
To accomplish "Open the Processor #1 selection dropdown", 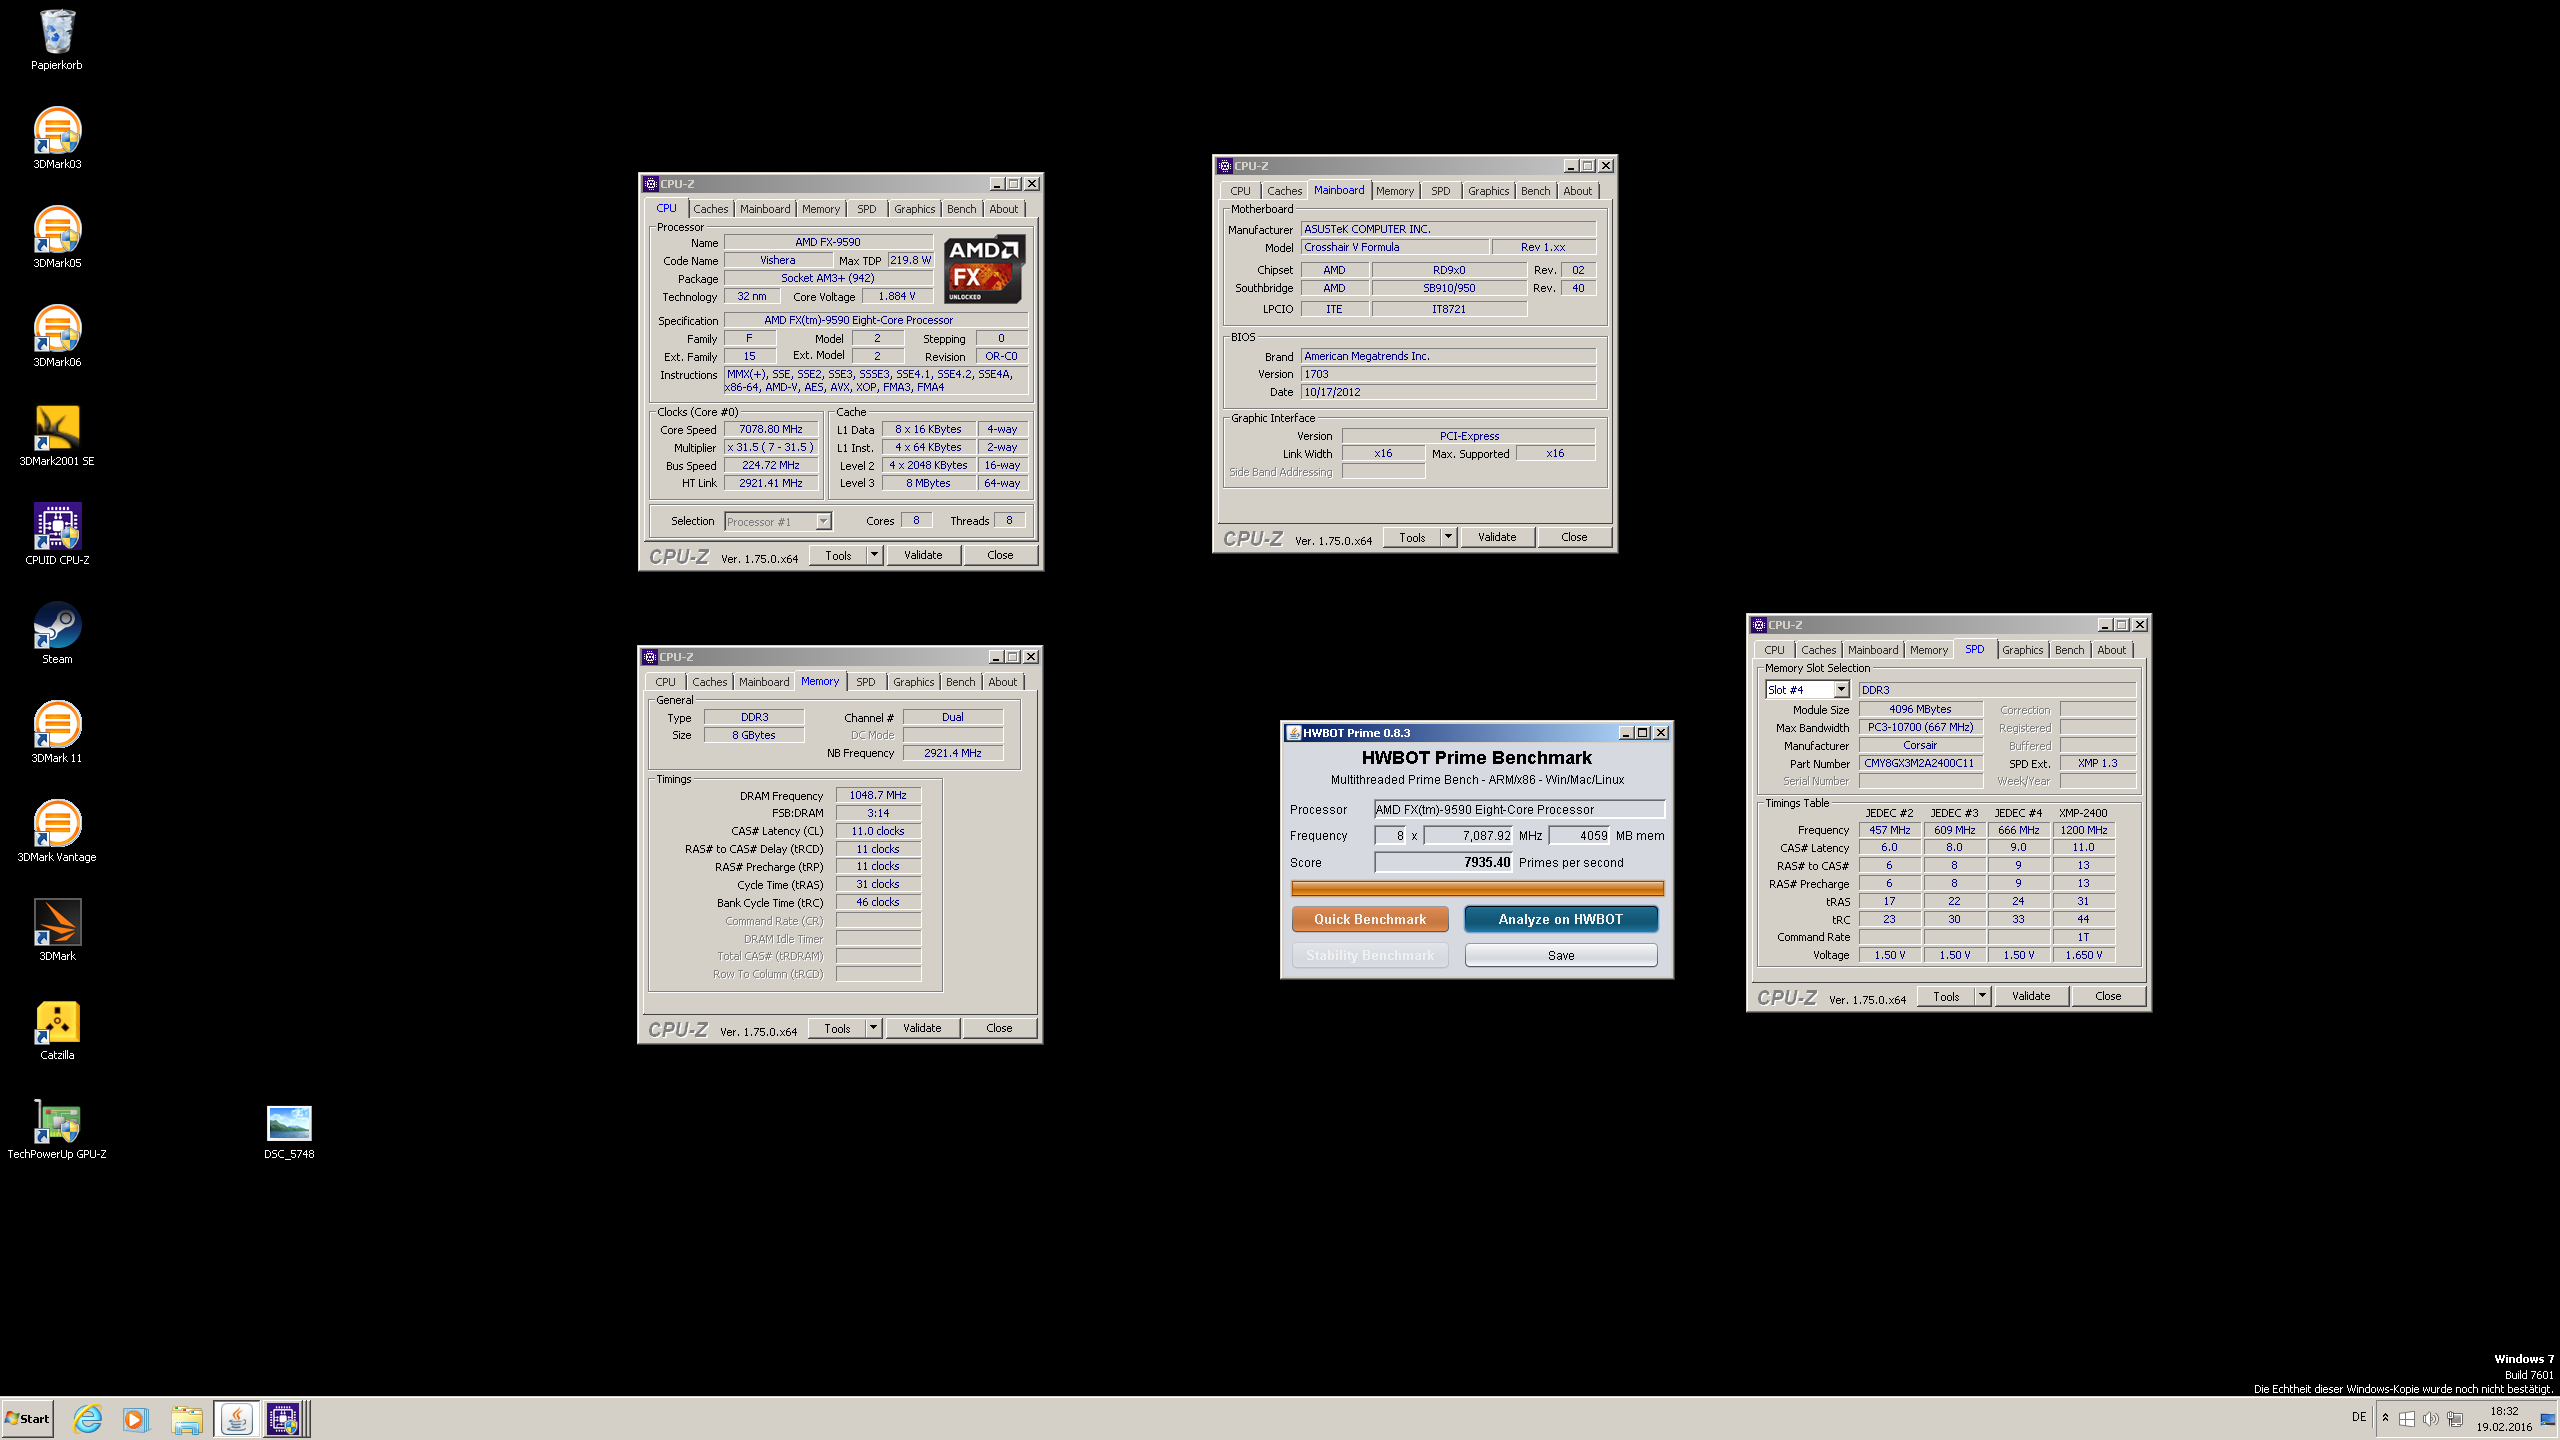I will (778, 521).
